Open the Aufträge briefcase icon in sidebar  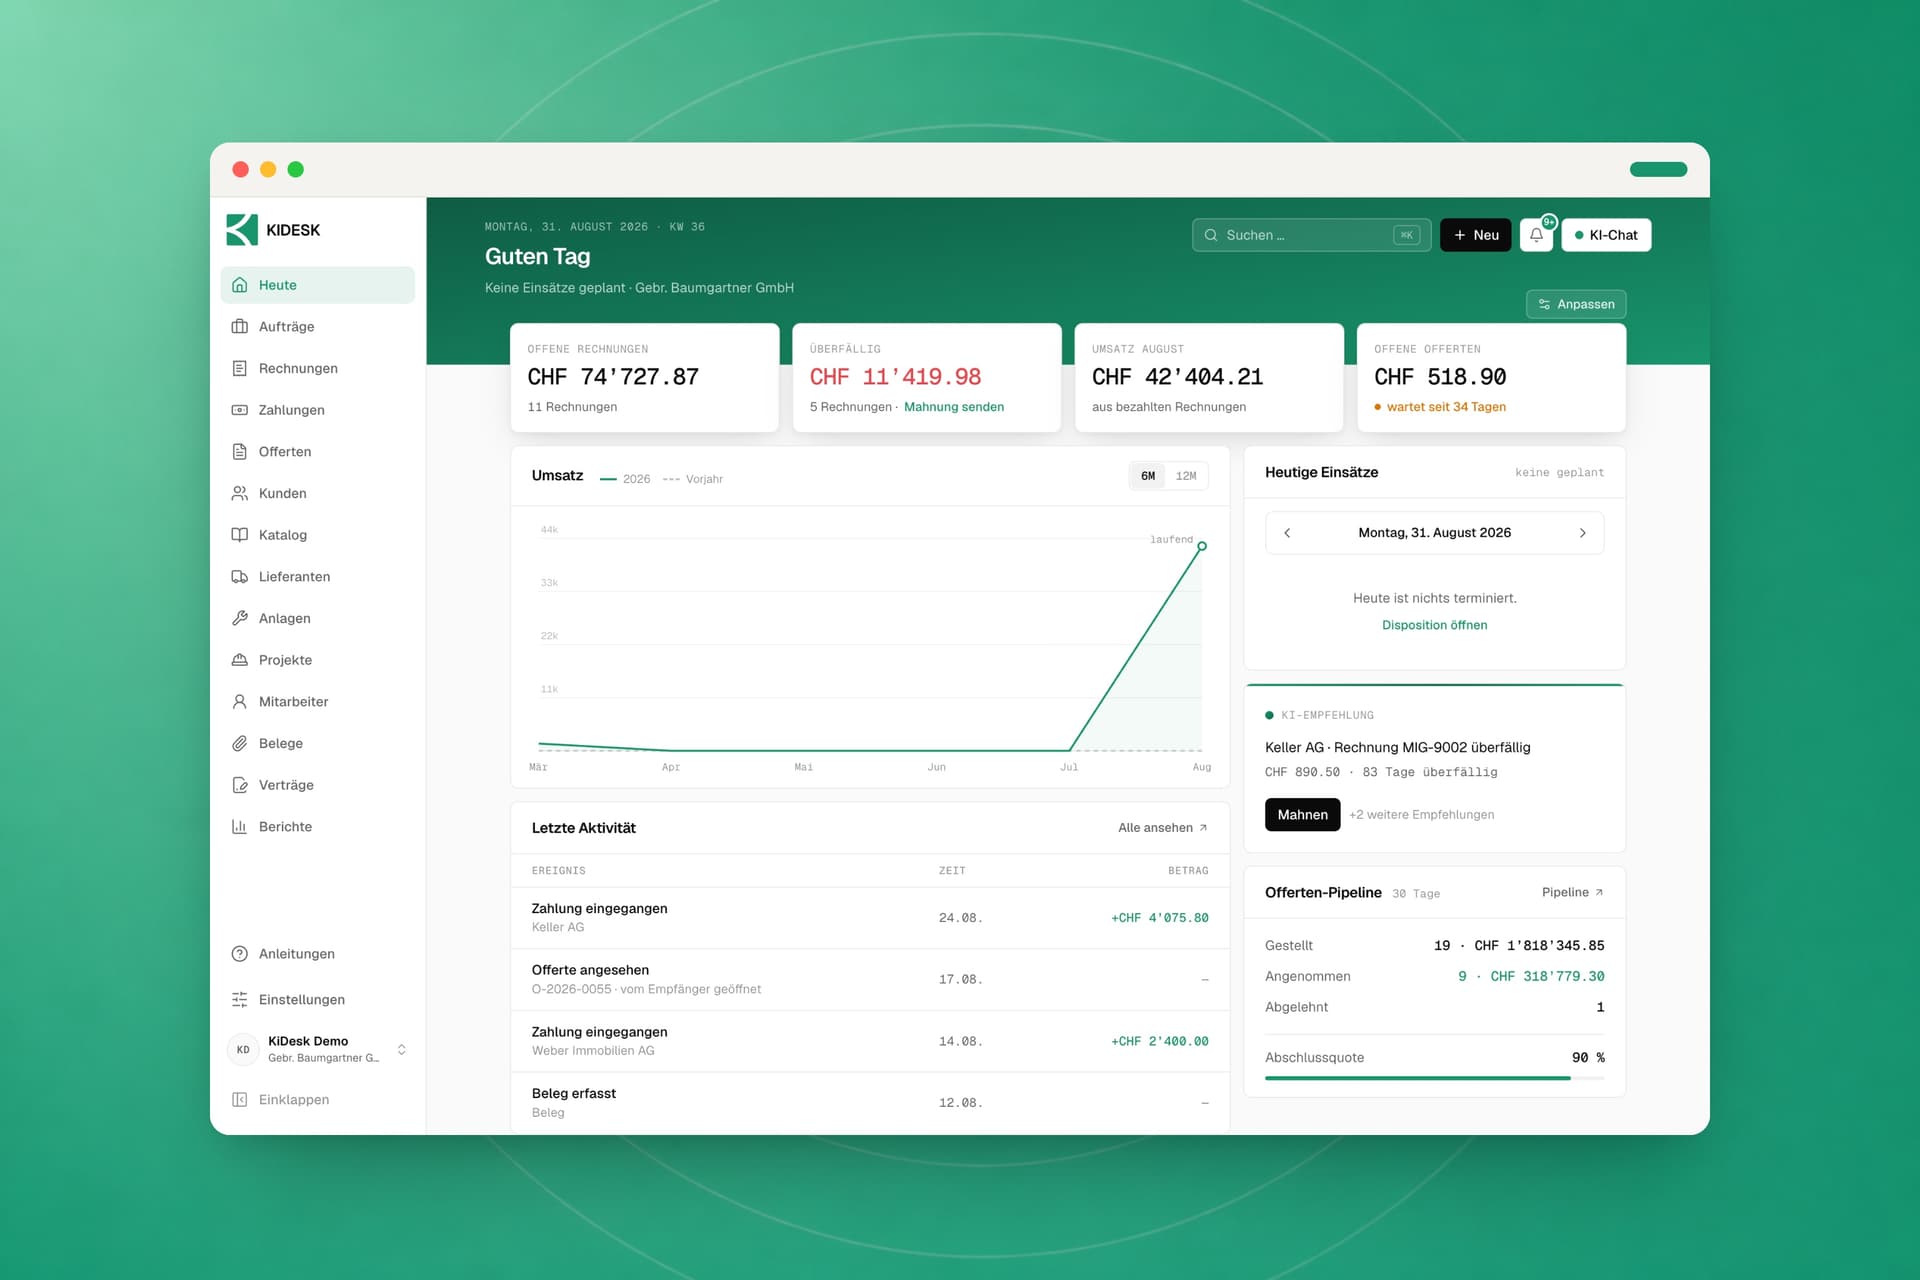point(239,326)
